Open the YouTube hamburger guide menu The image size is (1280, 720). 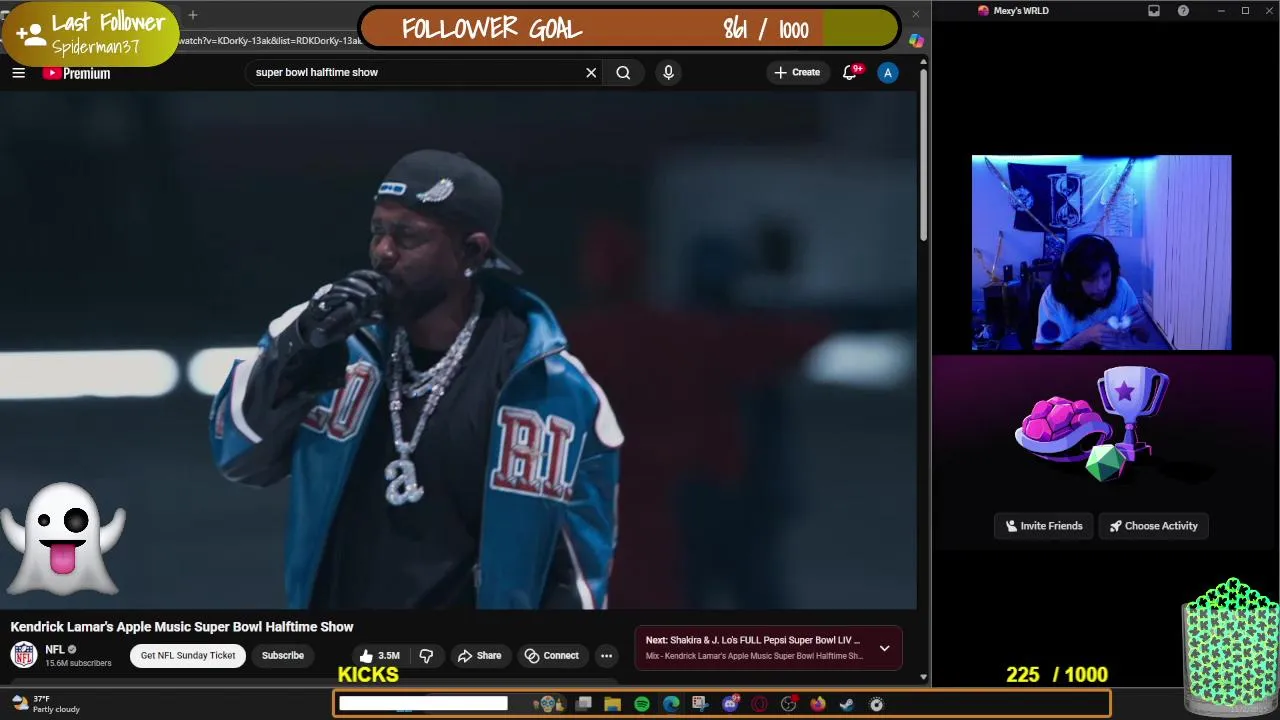tap(18, 73)
